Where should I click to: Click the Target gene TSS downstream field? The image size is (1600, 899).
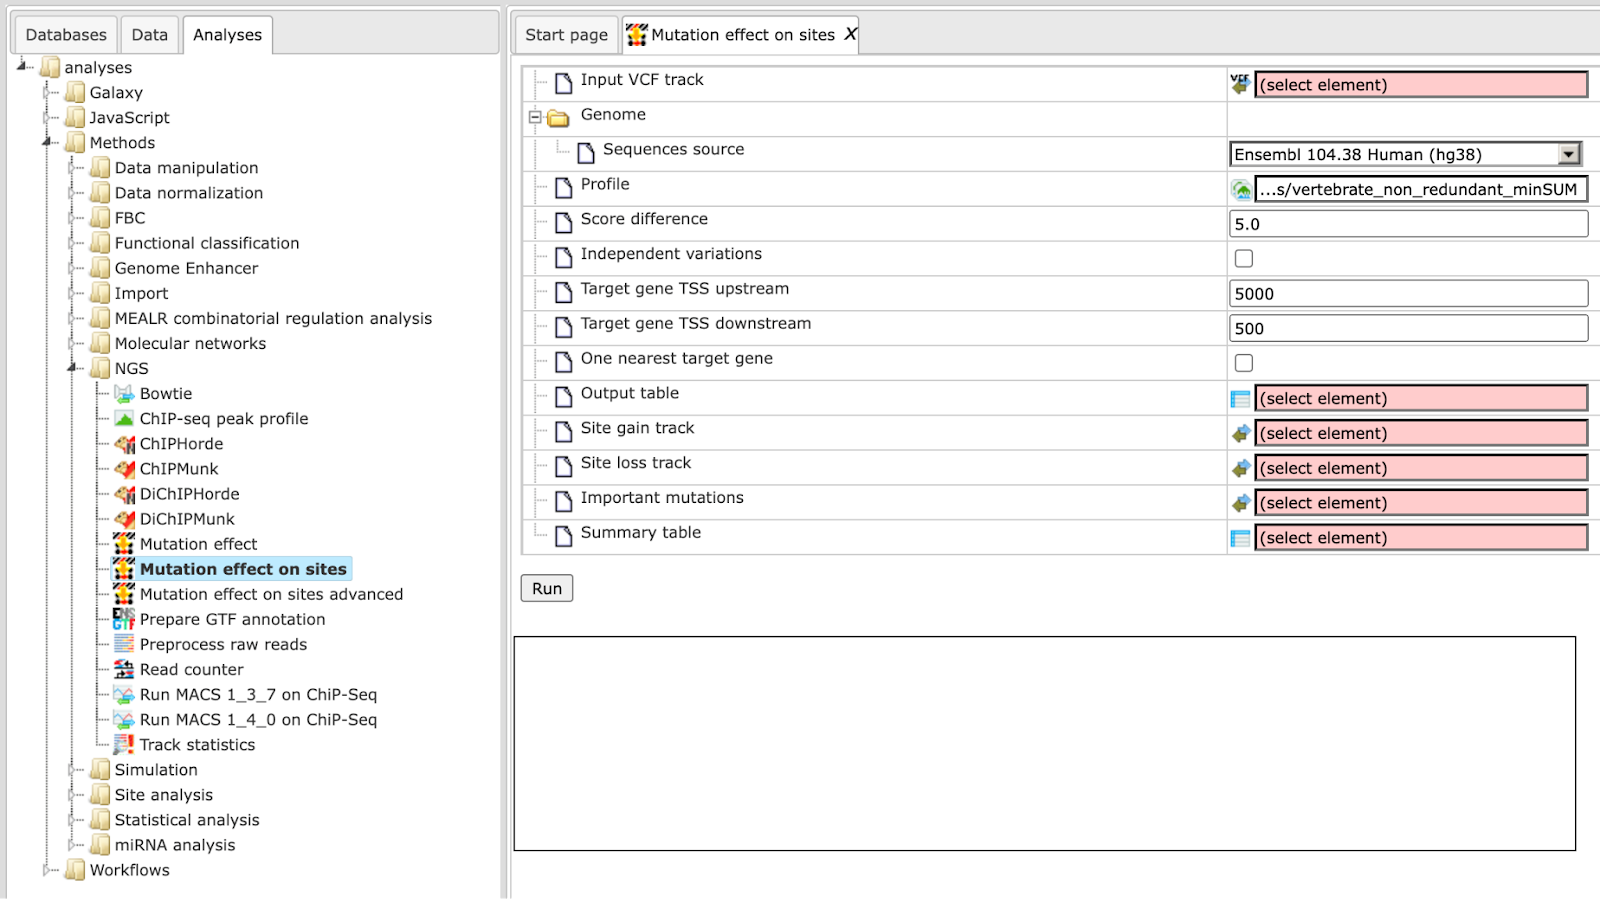click(x=1408, y=329)
